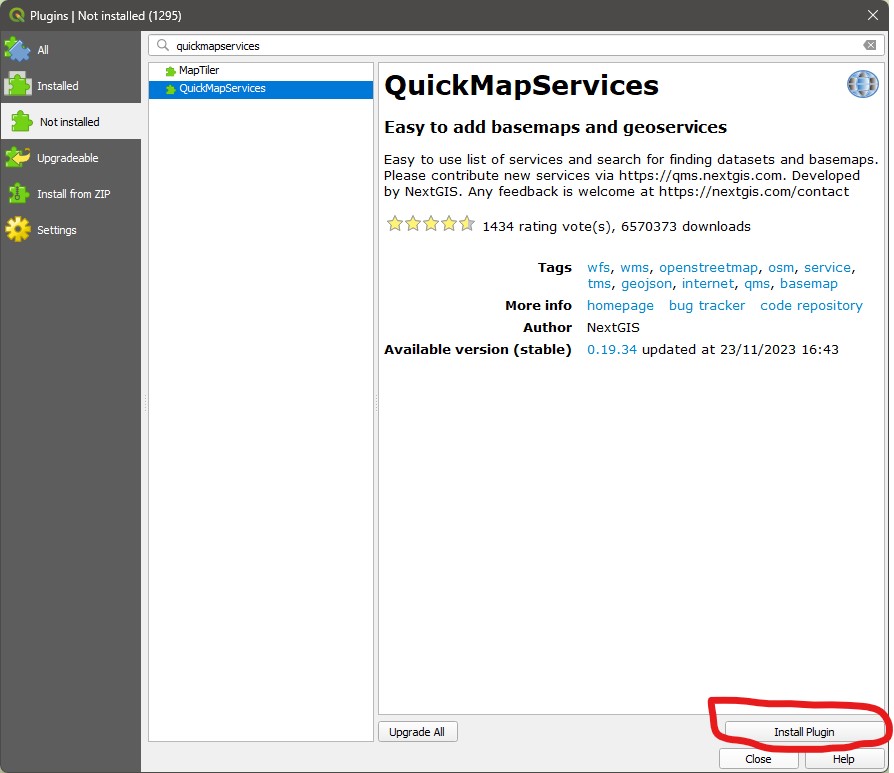This screenshot has width=894, height=773.
Task: Click the osm tag link
Action: pyautogui.click(x=781, y=267)
